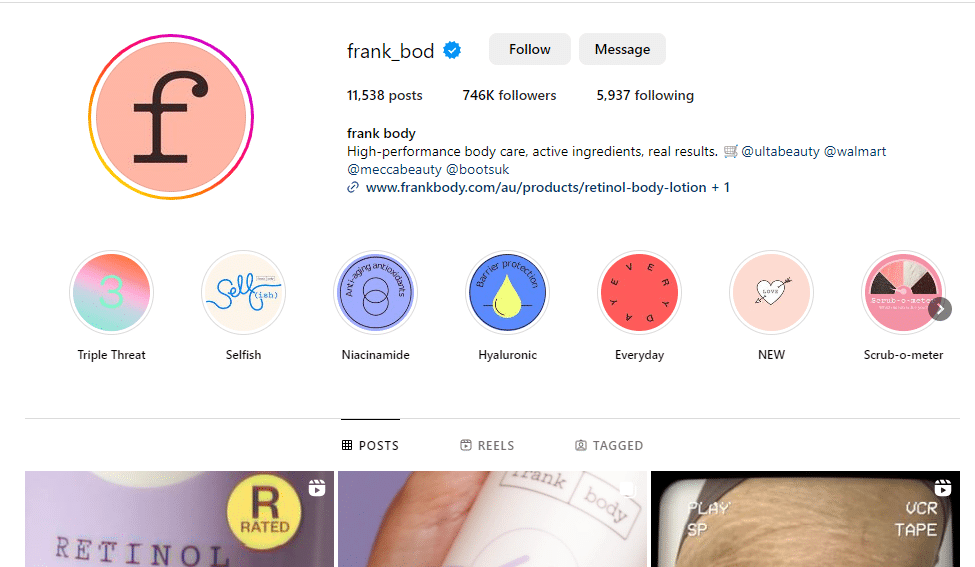Screen dimensions: 975x567
Task: Open the Triple Threat story highlight
Action: click(111, 293)
